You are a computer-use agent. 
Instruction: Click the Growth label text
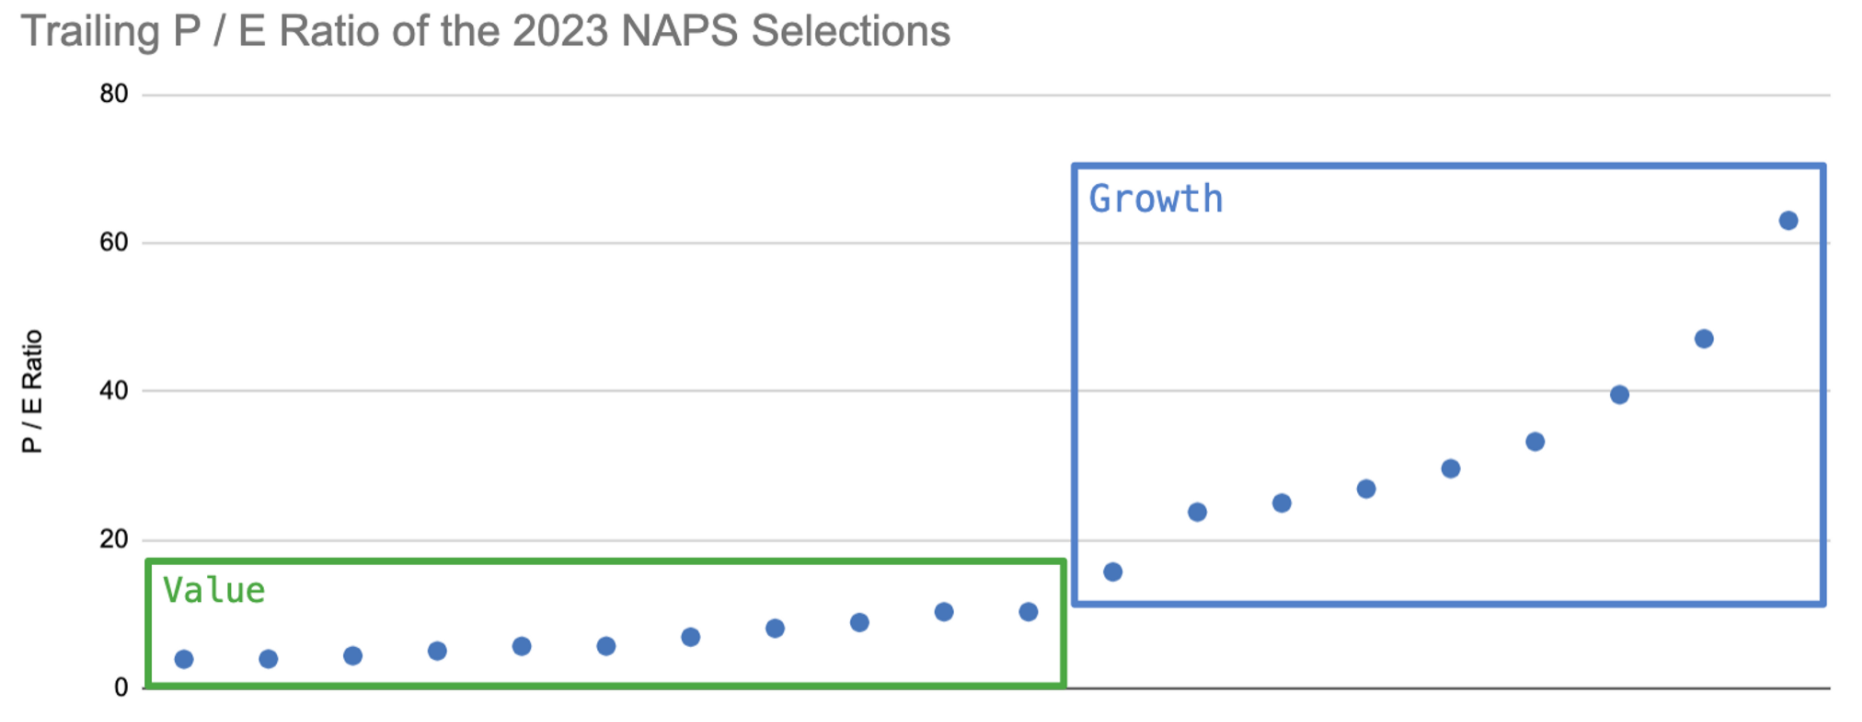click(1155, 199)
